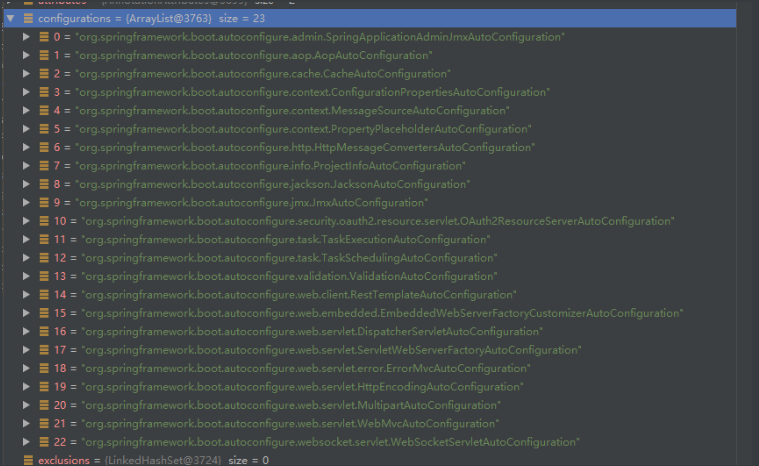Expand element 13 ValidationAutoConfiguration

(x=26, y=276)
